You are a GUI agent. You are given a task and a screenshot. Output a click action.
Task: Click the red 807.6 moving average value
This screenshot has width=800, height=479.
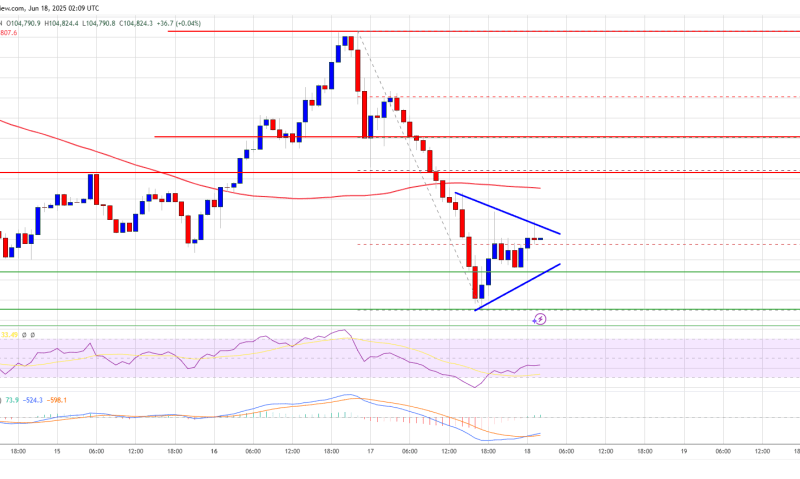[x=9, y=33]
